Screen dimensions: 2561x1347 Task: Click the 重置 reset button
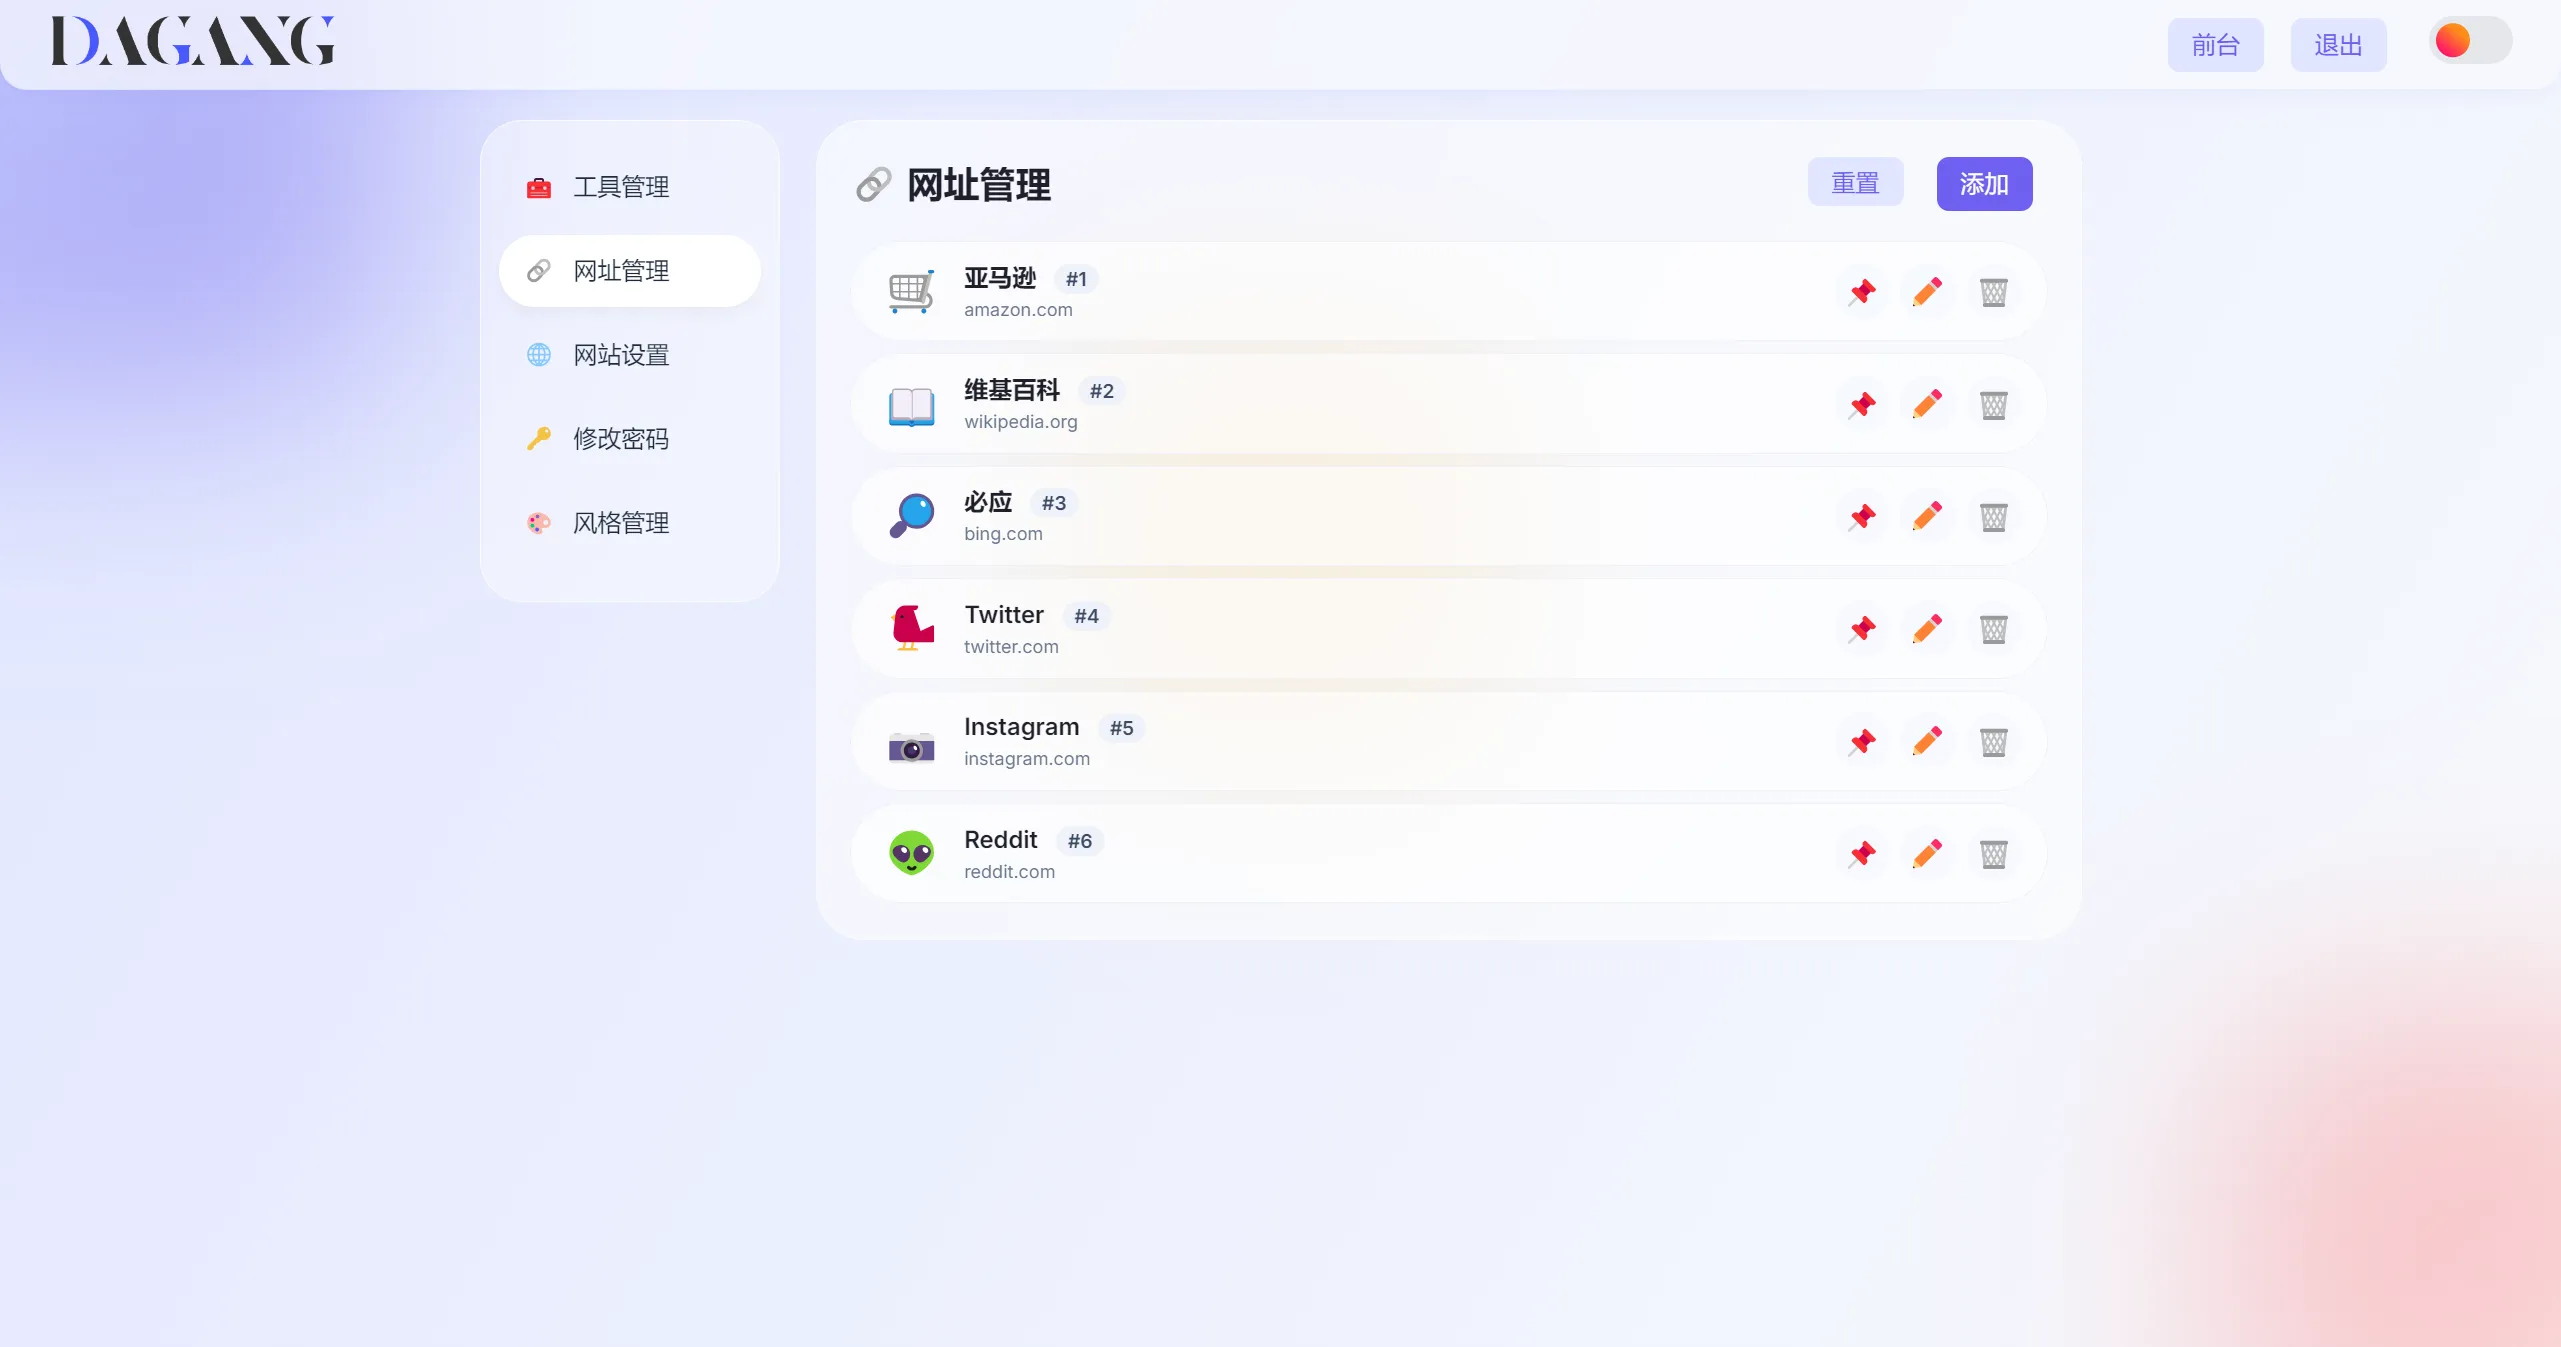(1856, 183)
